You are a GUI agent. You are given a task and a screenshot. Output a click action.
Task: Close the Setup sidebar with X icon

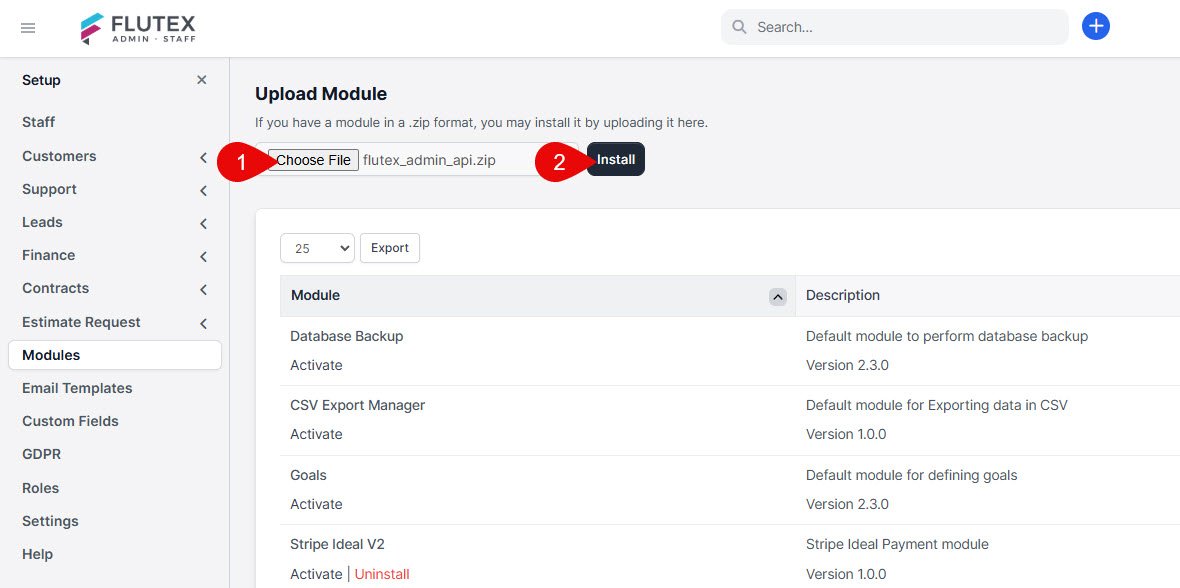[x=202, y=80]
